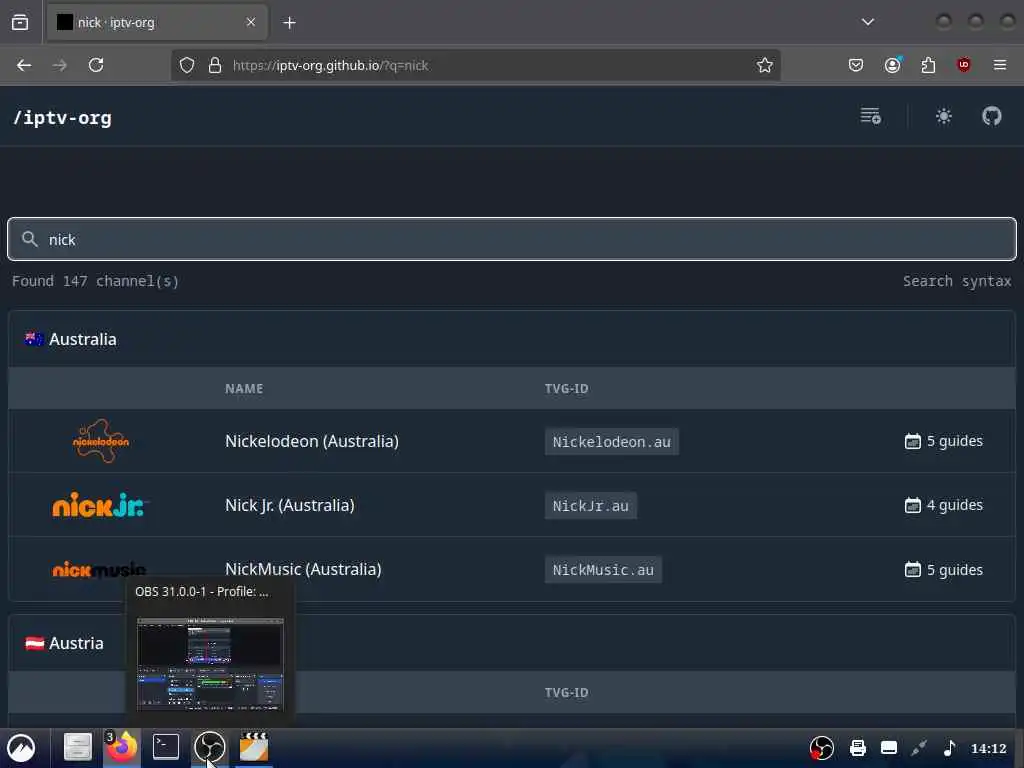Switch to OBS Studio in taskbar
Image resolution: width=1024 pixels, height=768 pixels.
pyautogui.click(x=210, y=746)
